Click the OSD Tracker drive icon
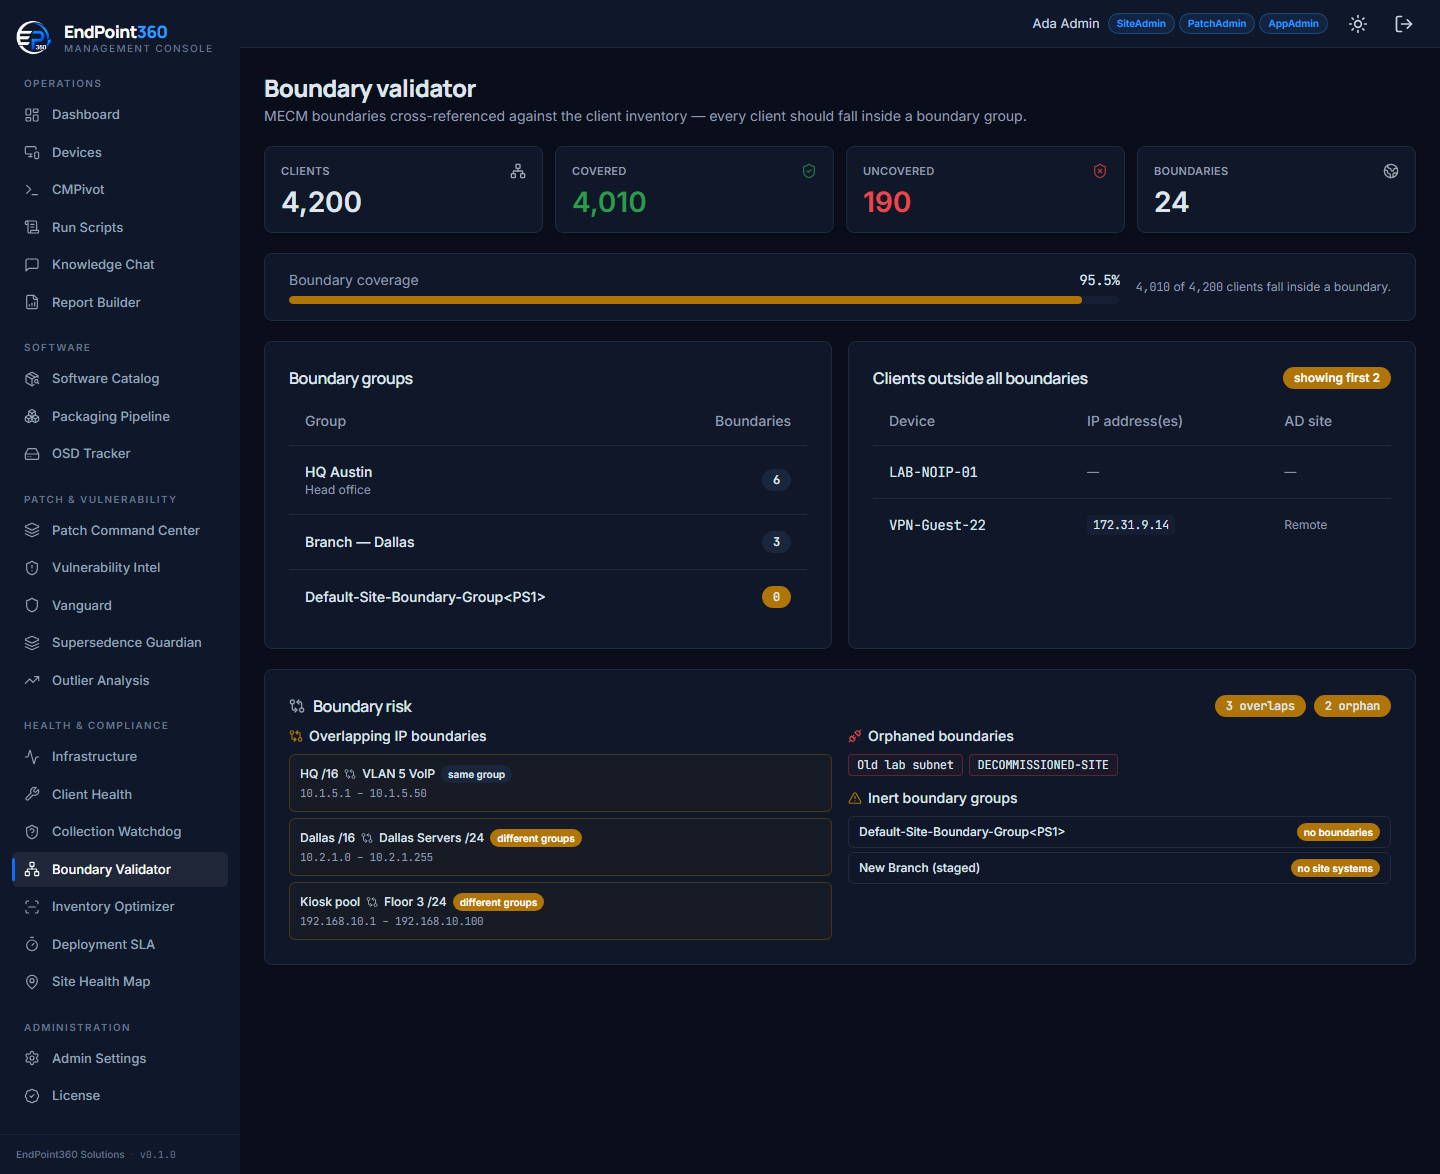 coord(32,454)
